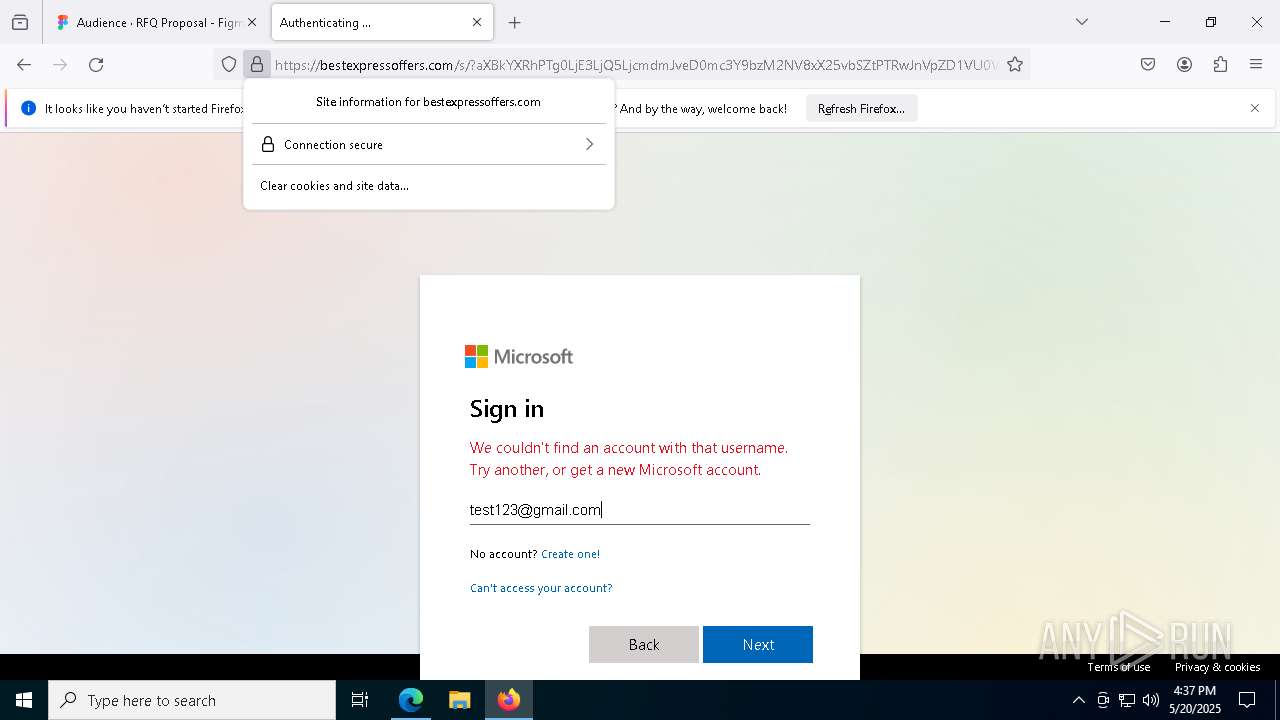1280x720 pixels.
Task: Bookmark this page with the star icon
Action: coord(1015,65)
